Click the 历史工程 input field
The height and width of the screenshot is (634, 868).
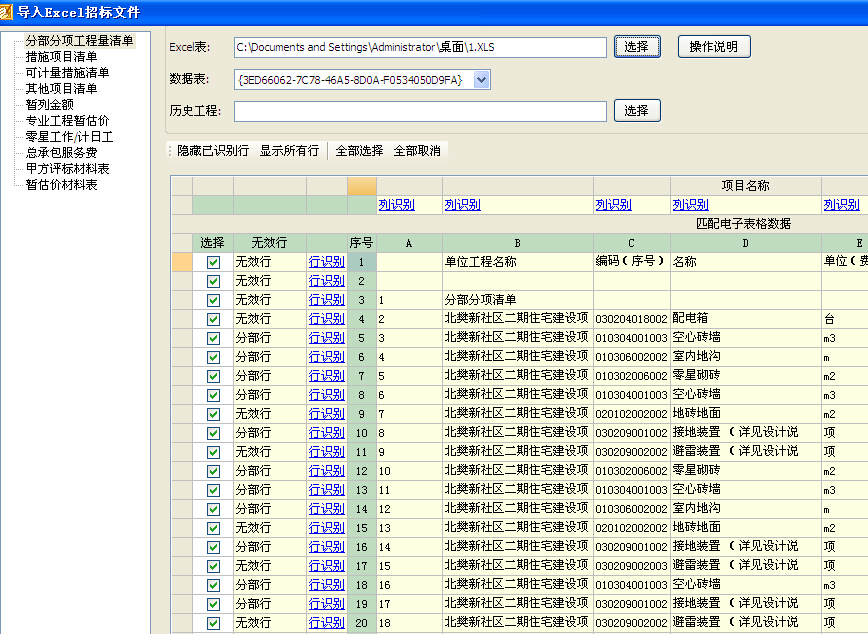[x=420, y=111]
